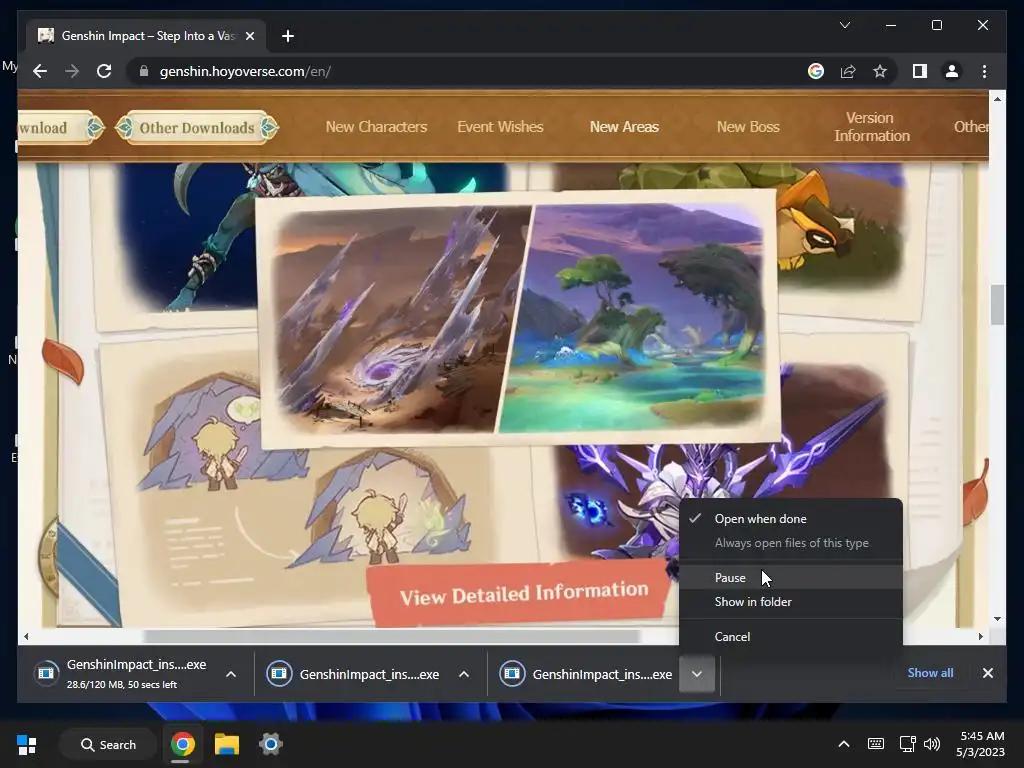Click the touch keyboard tray icon
1024x768 pixels.
tap(876, 744)
